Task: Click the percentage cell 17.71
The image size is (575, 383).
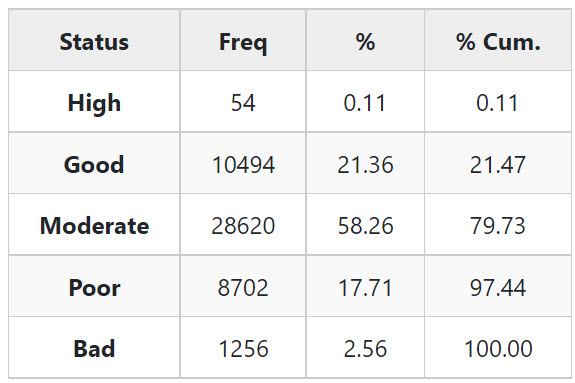Action: tap(365, 287)
